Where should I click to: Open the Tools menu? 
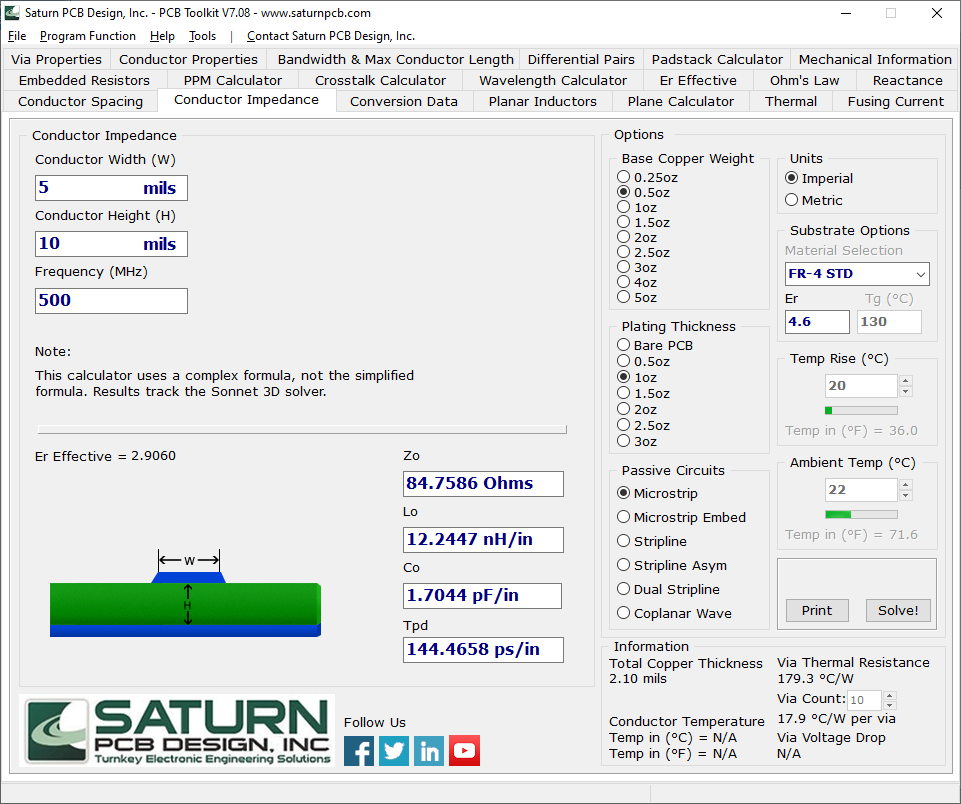coord(202,35)
